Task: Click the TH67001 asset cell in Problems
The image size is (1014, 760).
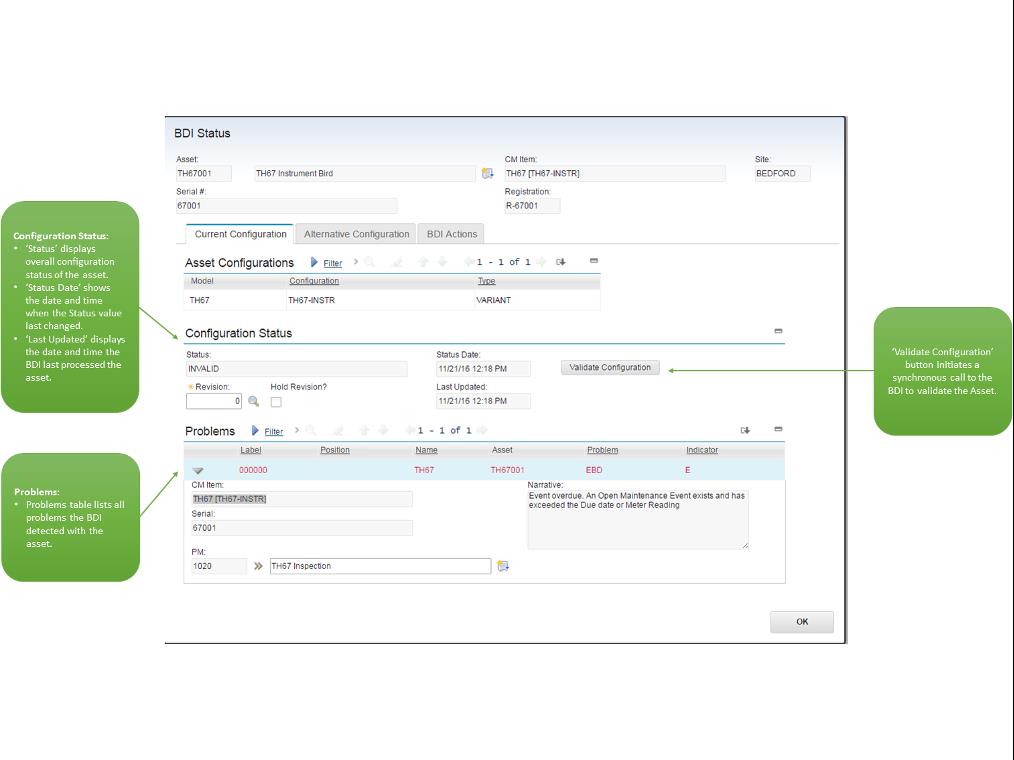Action: point(507,470)
